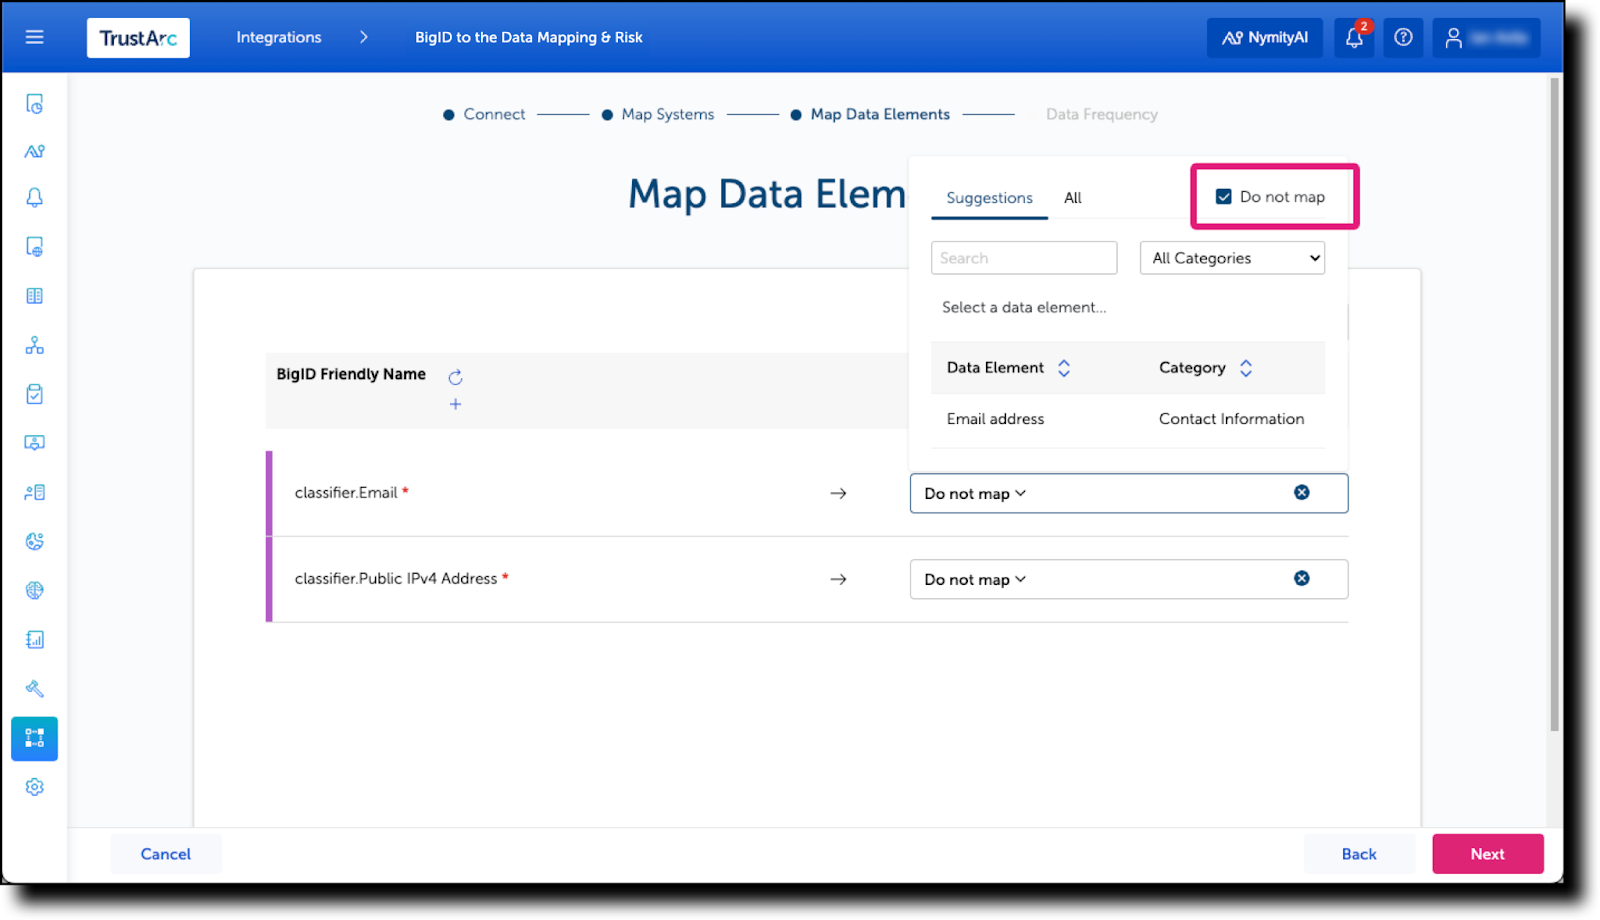Switch to the Suggestions tab
Screen dimensions: 1600x920
989,198
